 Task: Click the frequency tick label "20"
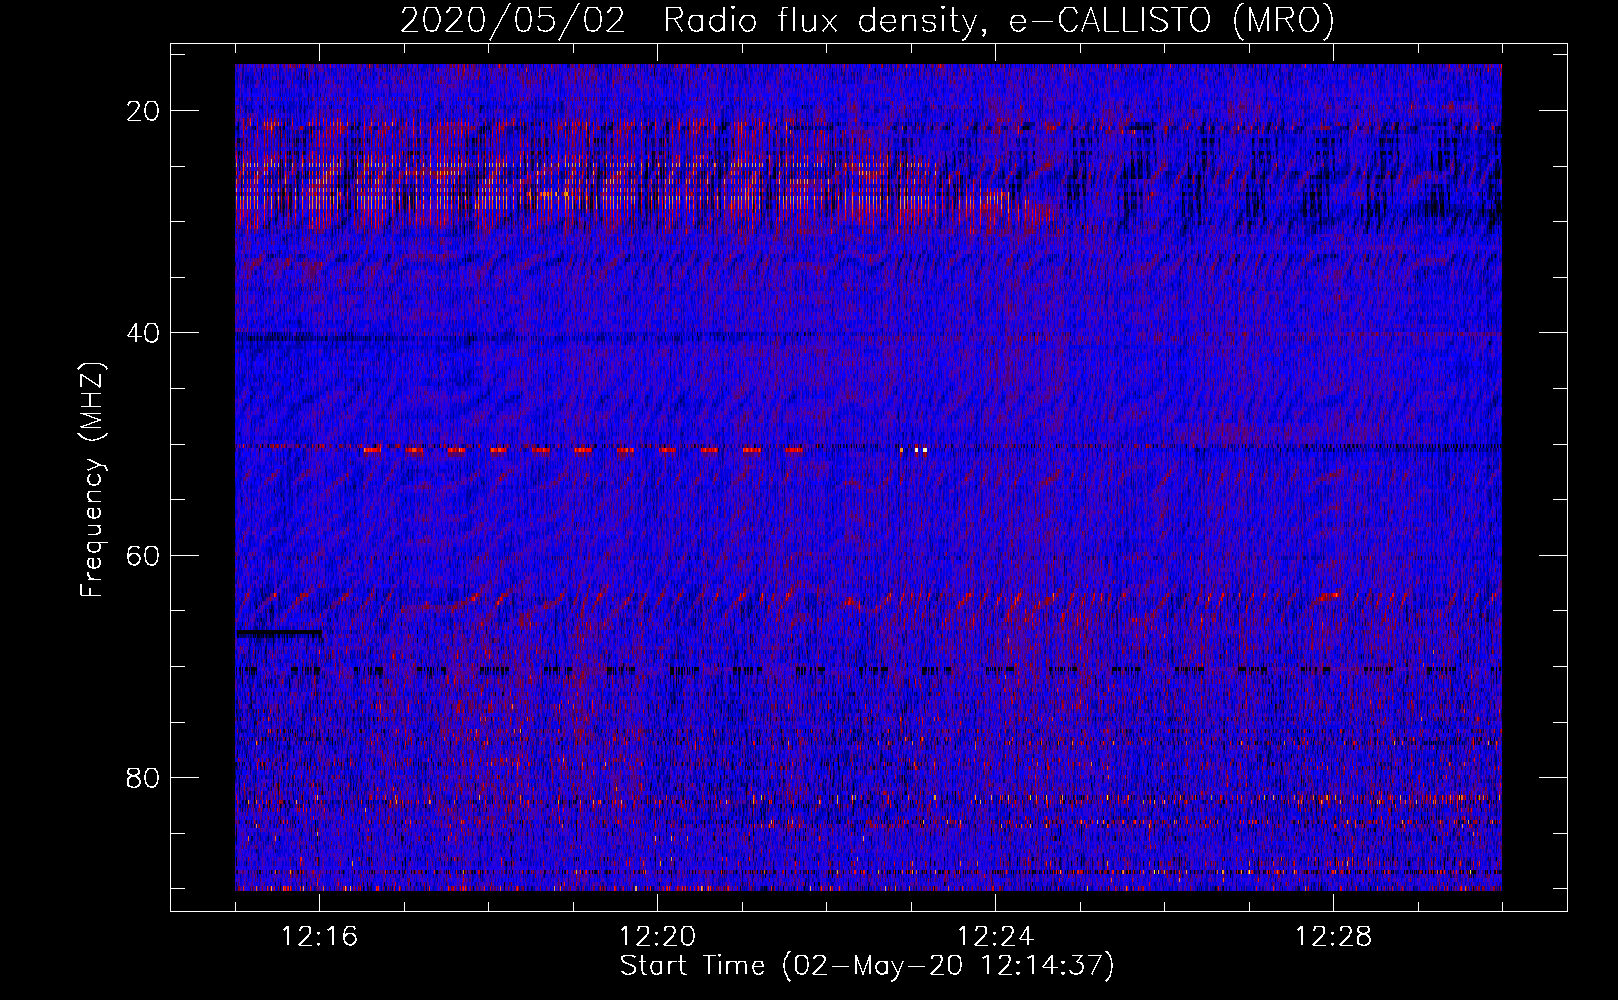coord(143,111)
